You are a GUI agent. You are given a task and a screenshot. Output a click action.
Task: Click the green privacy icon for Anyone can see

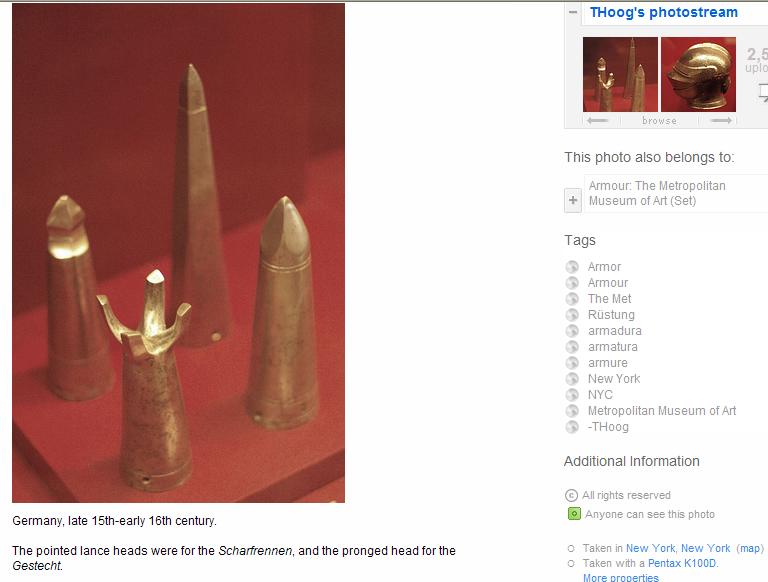coord(574,514)
